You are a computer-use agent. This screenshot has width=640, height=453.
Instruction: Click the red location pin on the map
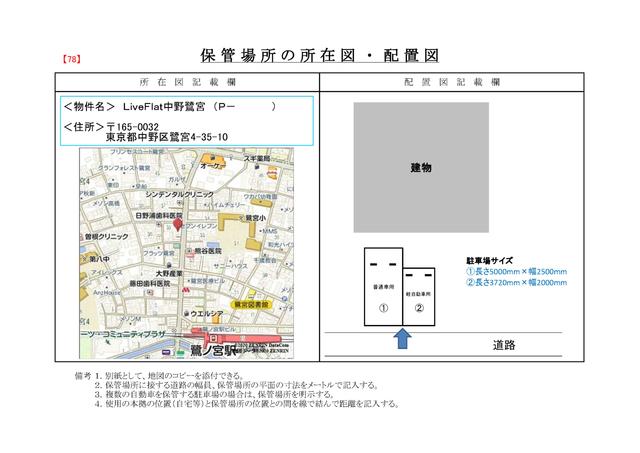(x=178, y=225)
